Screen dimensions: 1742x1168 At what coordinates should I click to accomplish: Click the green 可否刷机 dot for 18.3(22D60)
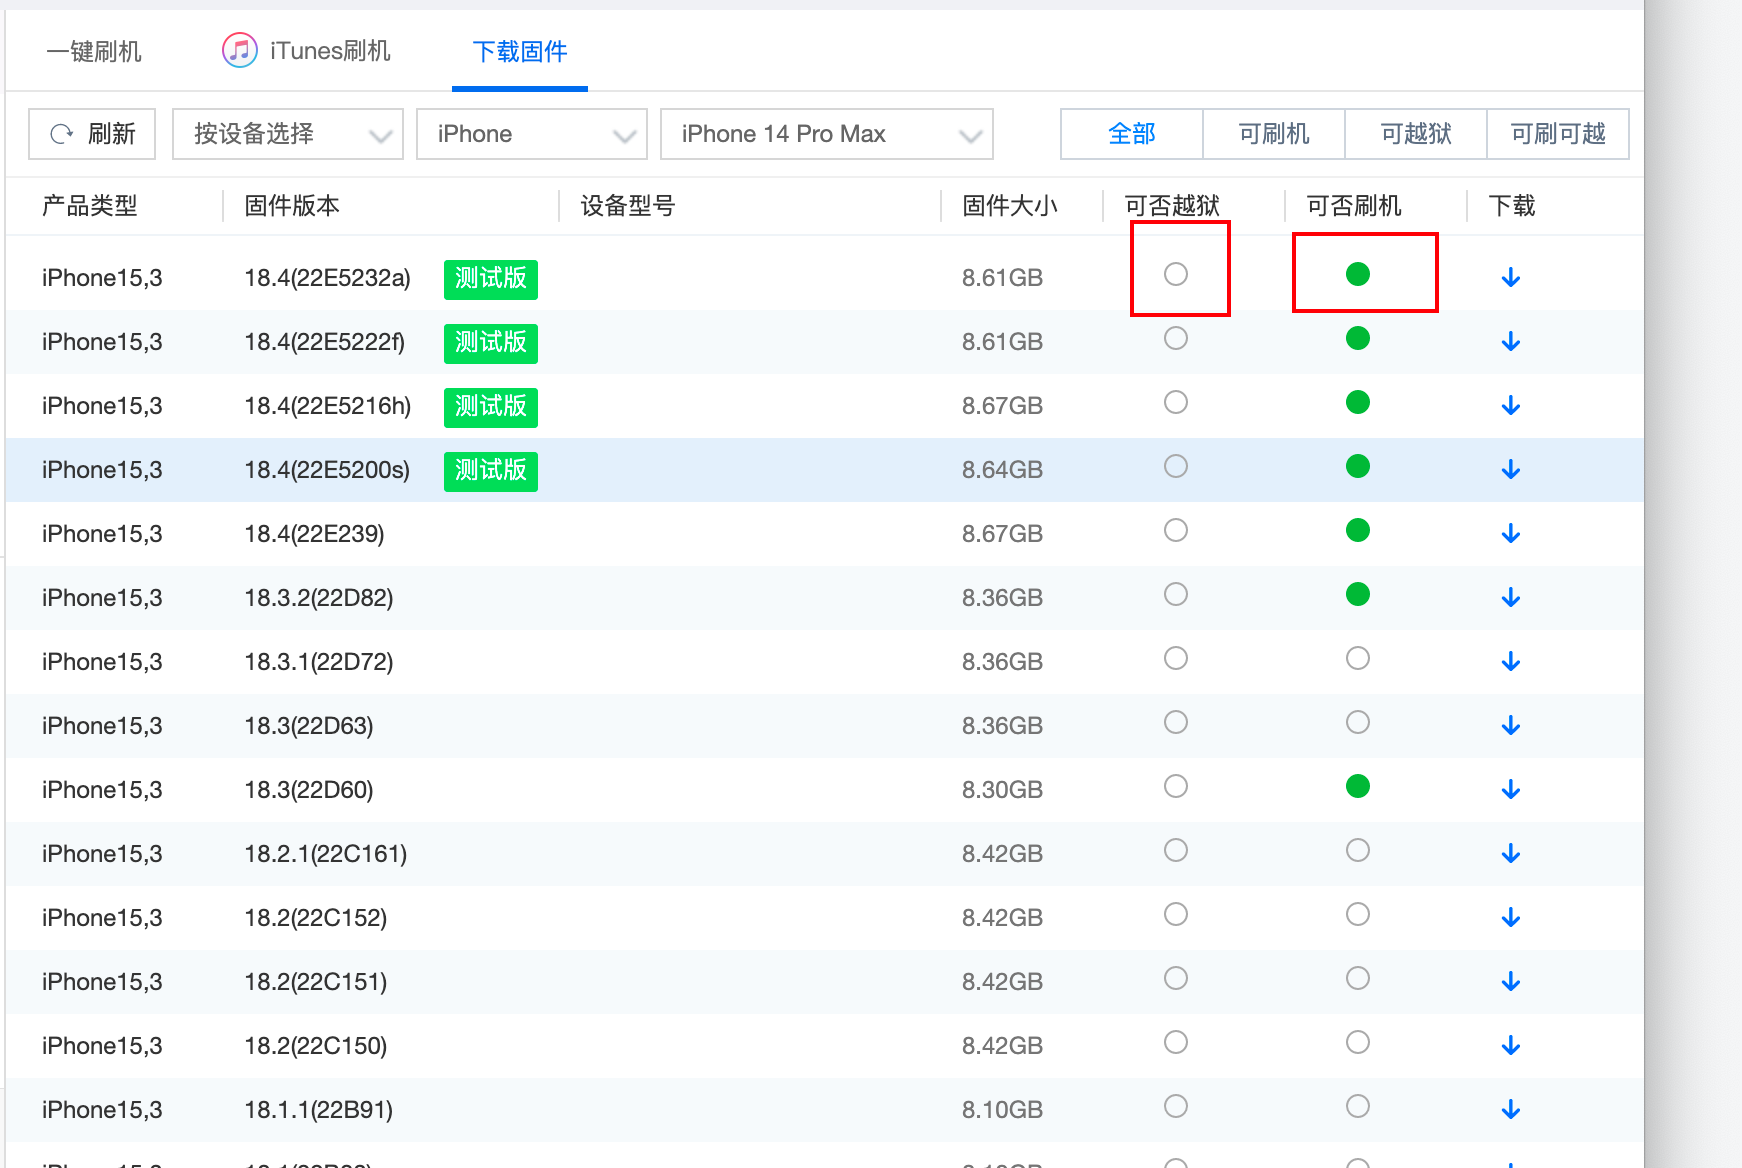point(1357,786)
